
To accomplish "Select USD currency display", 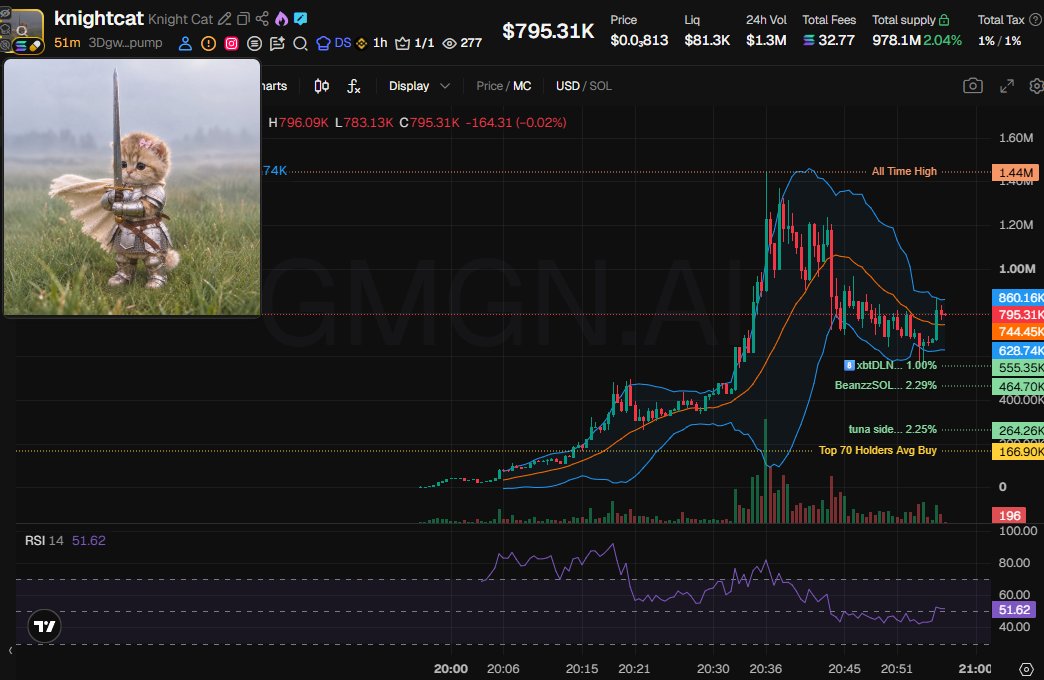I will click(567, 86).
